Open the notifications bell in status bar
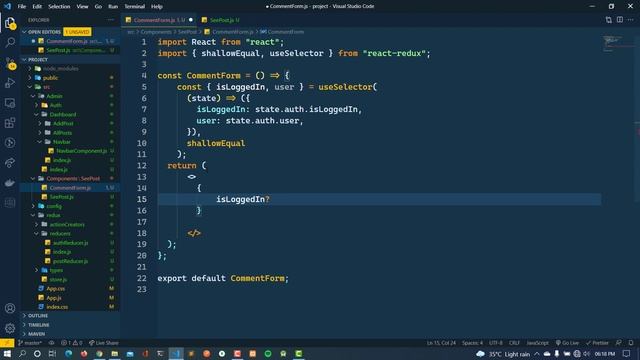This screenshot has width=640, height=360. coord(631,343)
